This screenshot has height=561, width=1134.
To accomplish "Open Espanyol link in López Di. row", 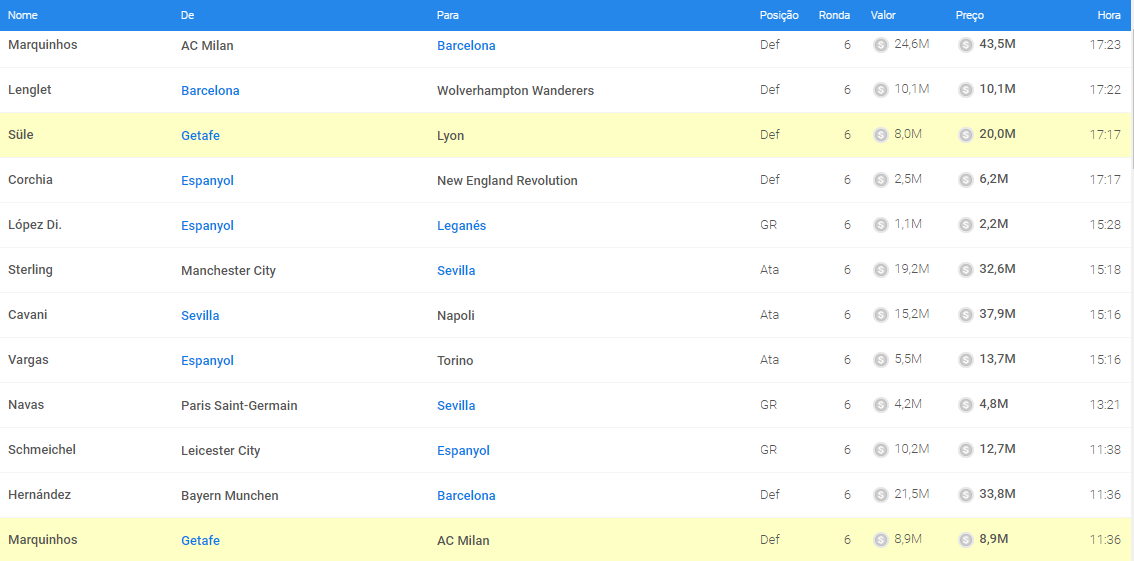I will [208, 226].
